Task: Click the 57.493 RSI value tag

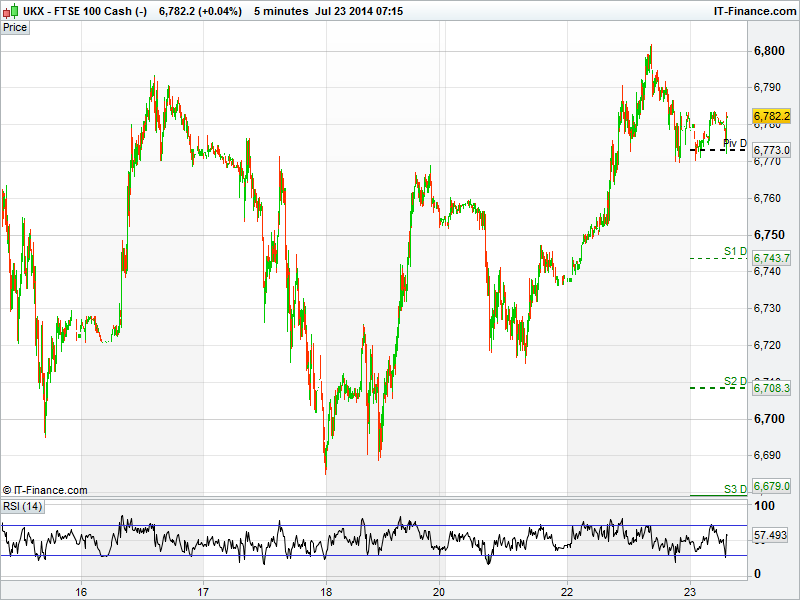Action: 772,536
